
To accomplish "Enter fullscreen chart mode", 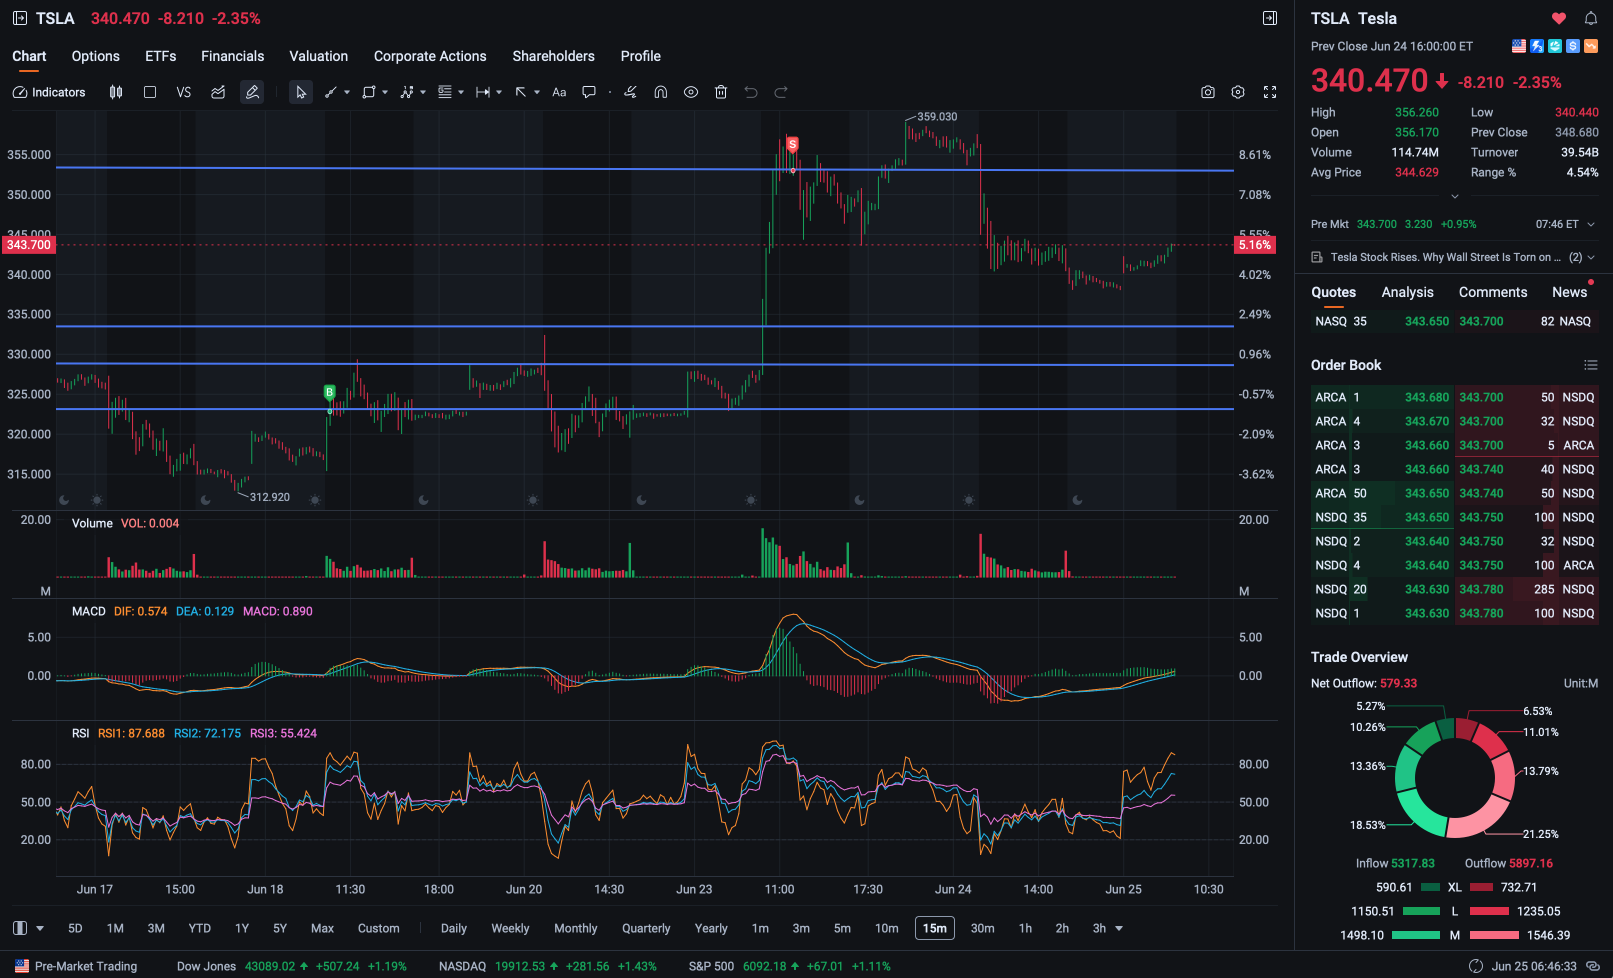I will click(x=1270, y=92).
